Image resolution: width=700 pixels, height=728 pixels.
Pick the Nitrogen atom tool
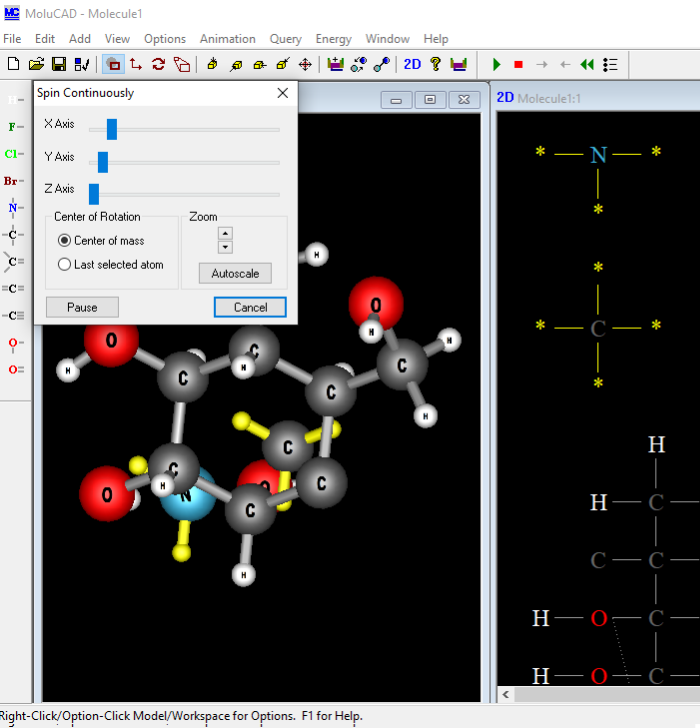pos(13,208)
